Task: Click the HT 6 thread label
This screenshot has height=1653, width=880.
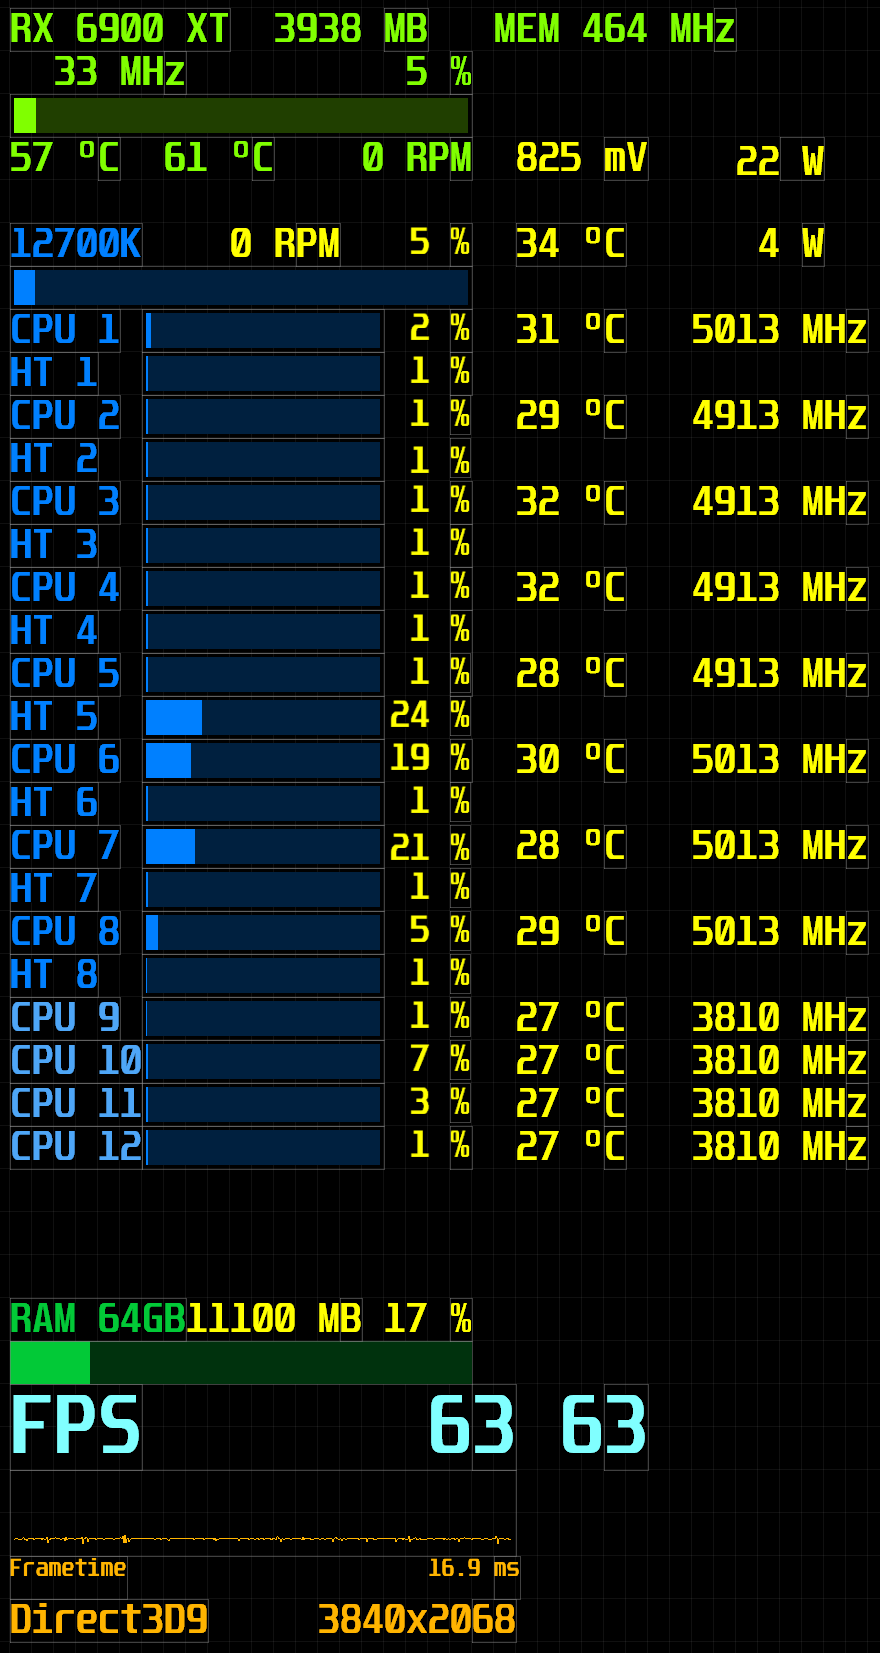Action: pyautogui.click(x=54, y=803)
